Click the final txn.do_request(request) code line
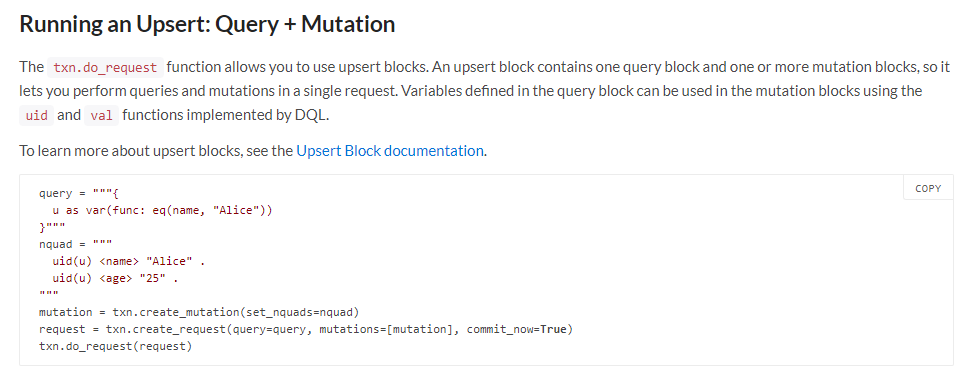The image size is (966, 386). tap(115, 347)
